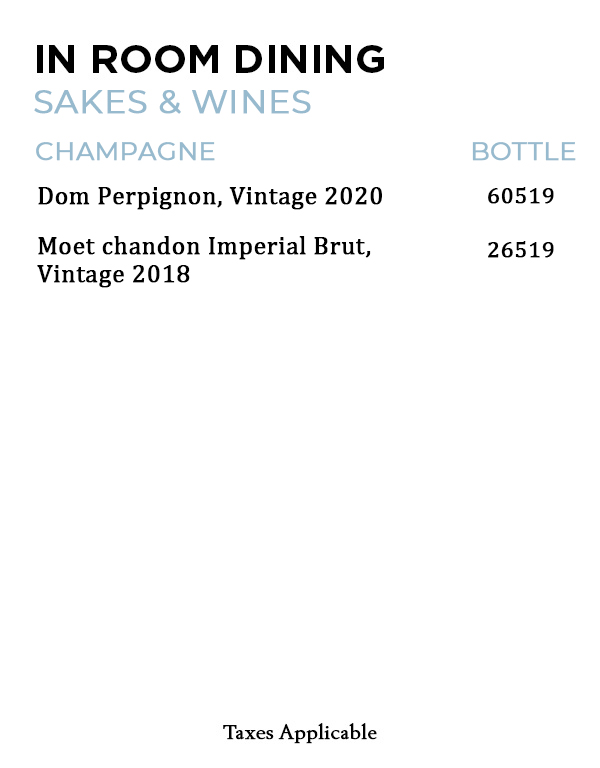Click the word Applicable in the footer
The height and width of the screenshot is (768, 600).
coord(328,733)
